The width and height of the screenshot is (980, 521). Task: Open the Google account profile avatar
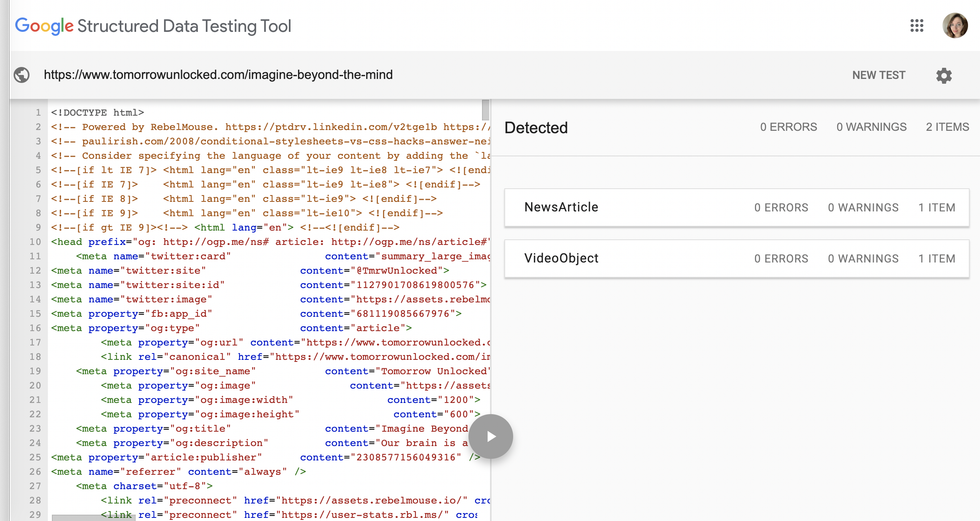pos(955,26)
